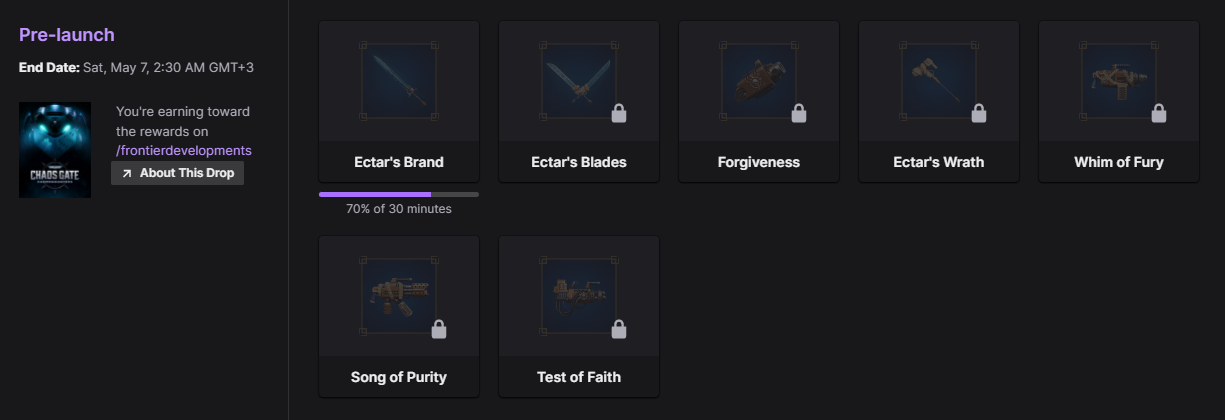The image size is (1225, 420).
Task: Click the About This Drop button
Action: tap(177, 173)
